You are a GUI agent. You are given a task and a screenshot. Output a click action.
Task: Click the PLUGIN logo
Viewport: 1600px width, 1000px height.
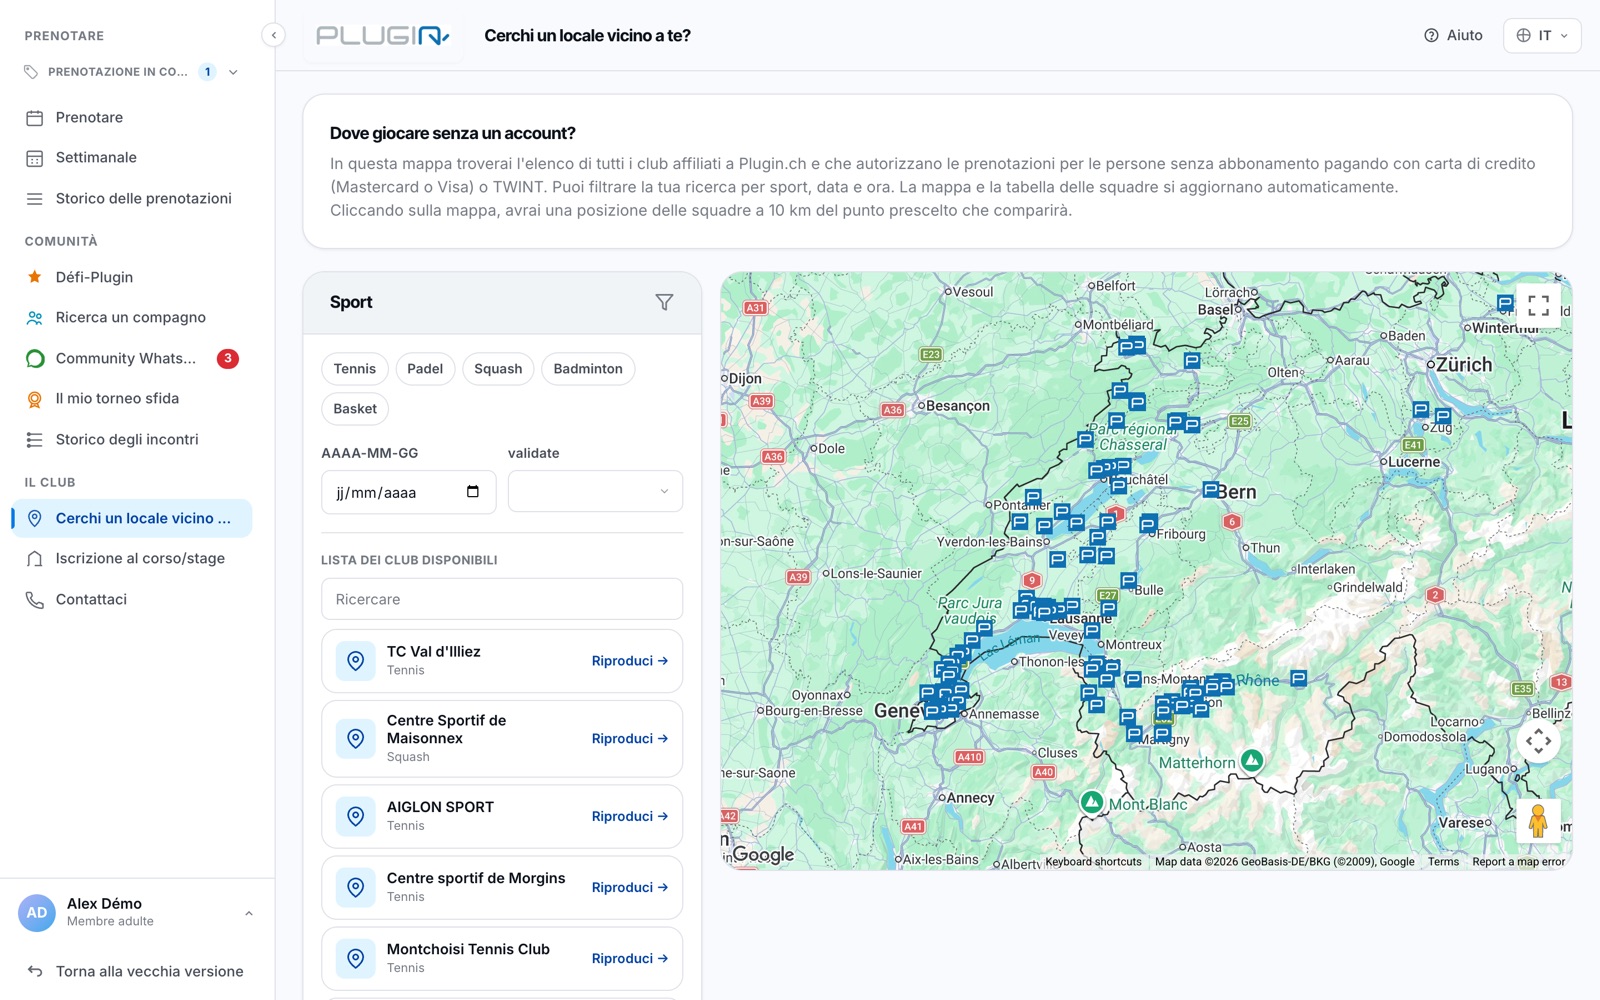tap(383, 36)
